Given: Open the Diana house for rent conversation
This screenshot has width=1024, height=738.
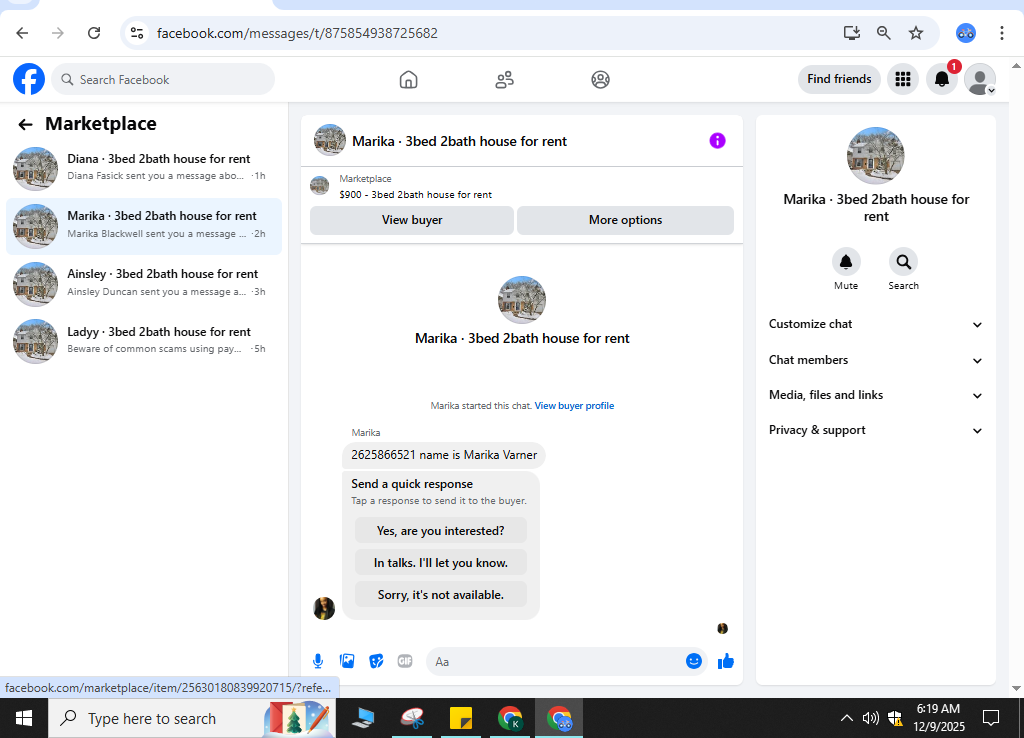Looking at the screenshot, I should point(144,168).
